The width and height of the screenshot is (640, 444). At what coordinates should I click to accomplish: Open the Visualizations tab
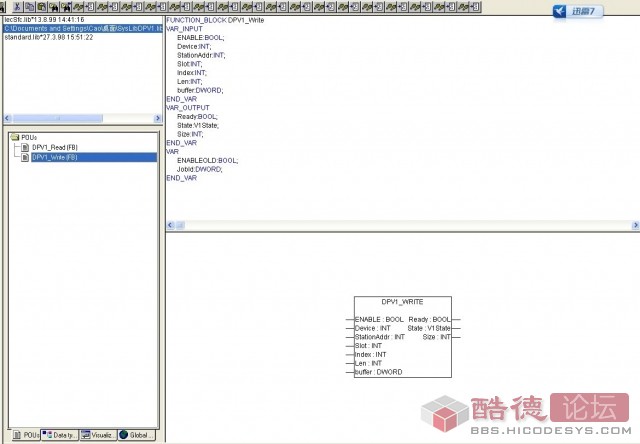99,436
